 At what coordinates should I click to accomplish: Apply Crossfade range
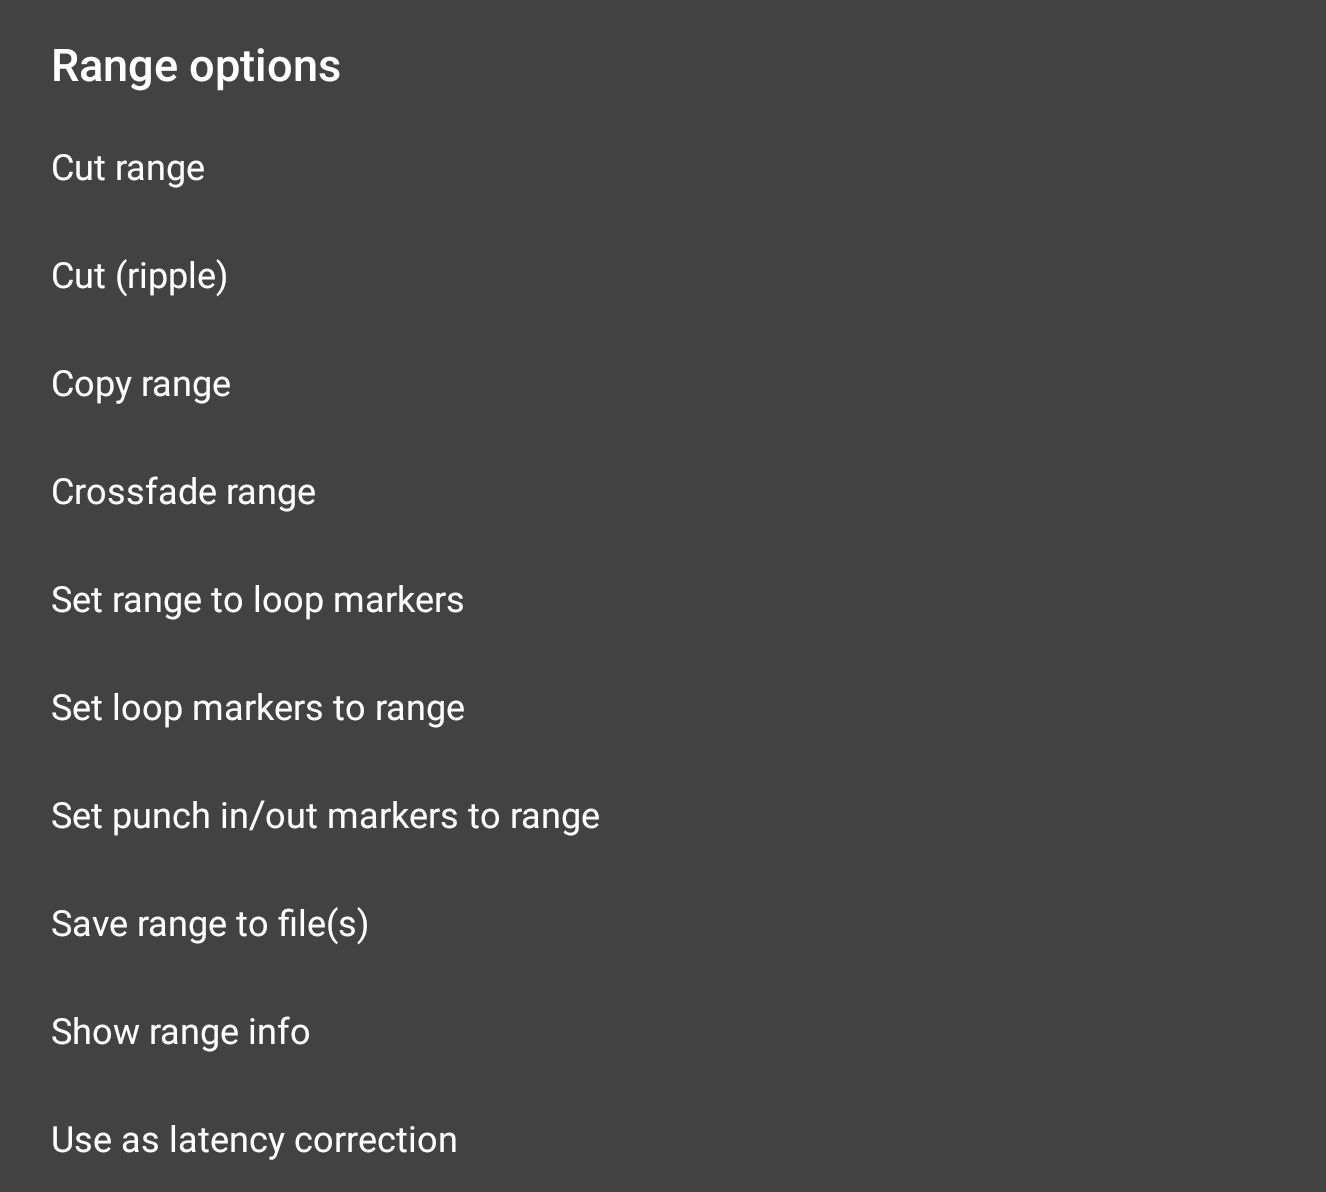(x=183, y=492)
